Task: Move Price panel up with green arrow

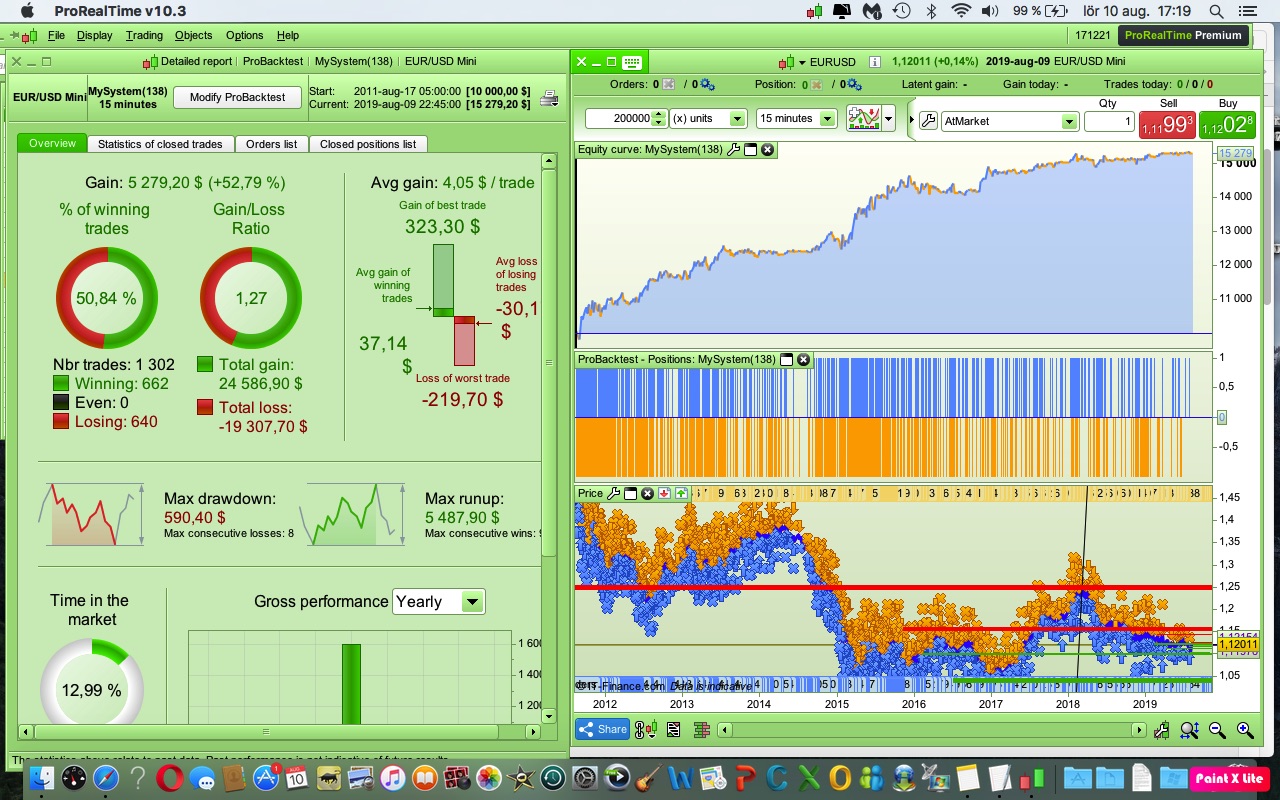Action: [x=681, y=493]
